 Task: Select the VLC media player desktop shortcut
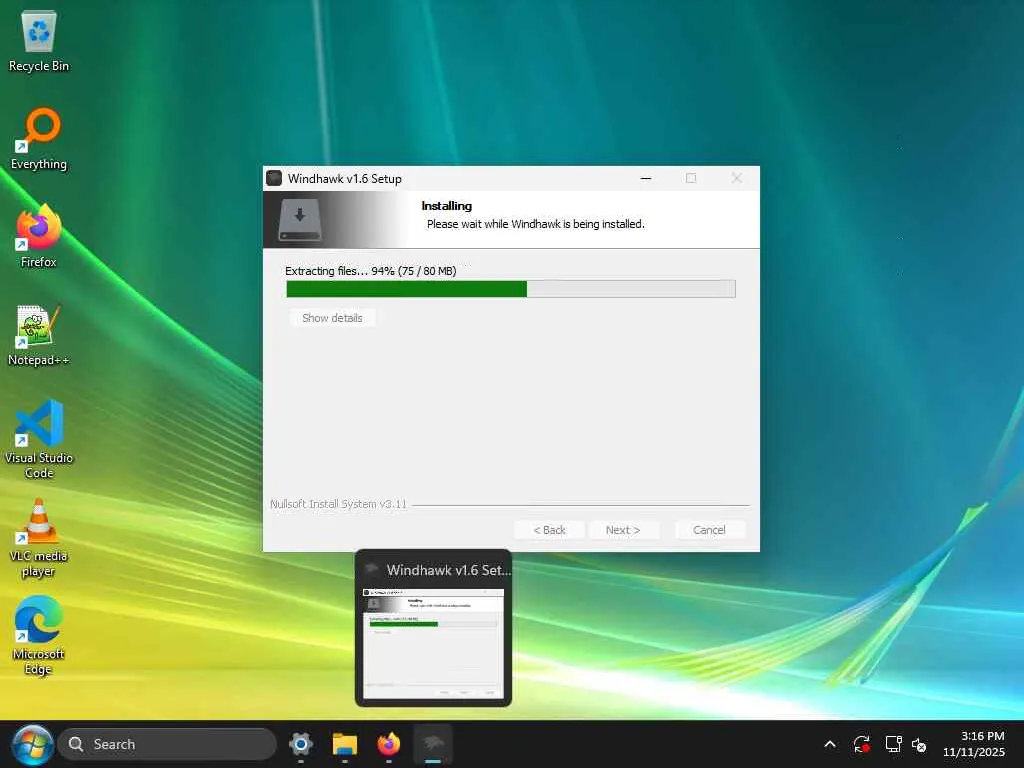tap(39, 538)
